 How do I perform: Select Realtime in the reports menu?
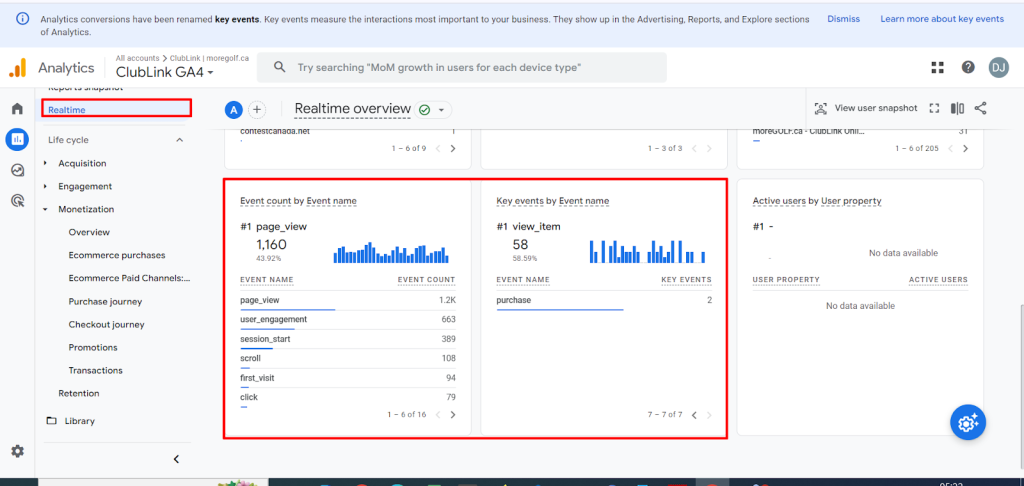point(67,109)
